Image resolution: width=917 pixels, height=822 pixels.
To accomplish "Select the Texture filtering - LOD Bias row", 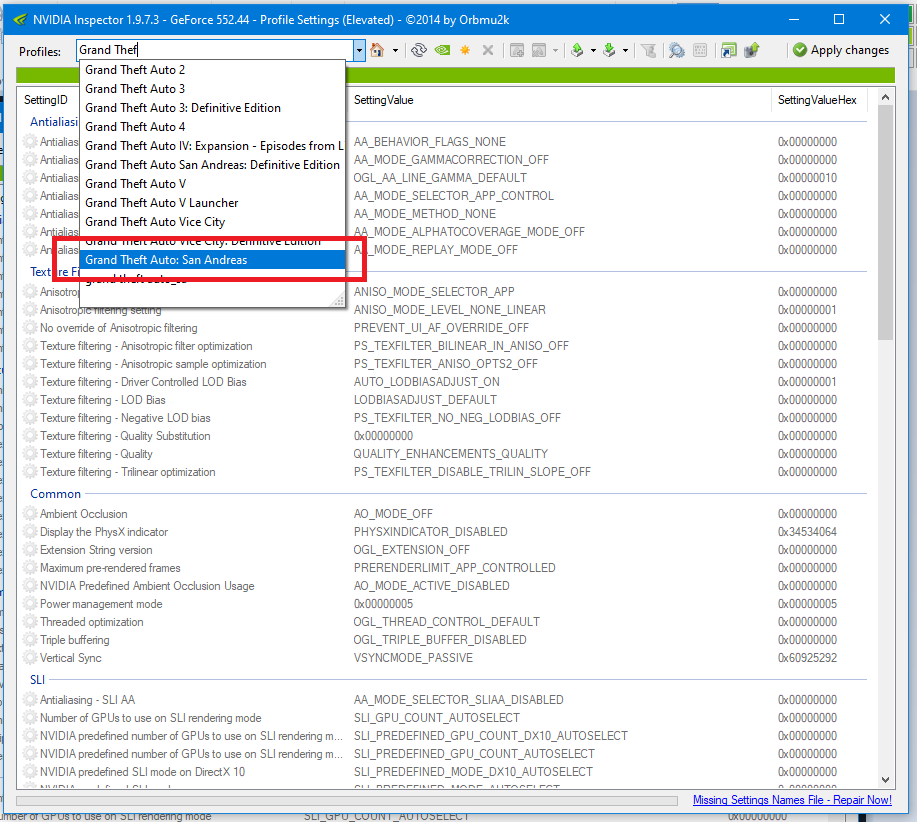I will coord(444,400).
